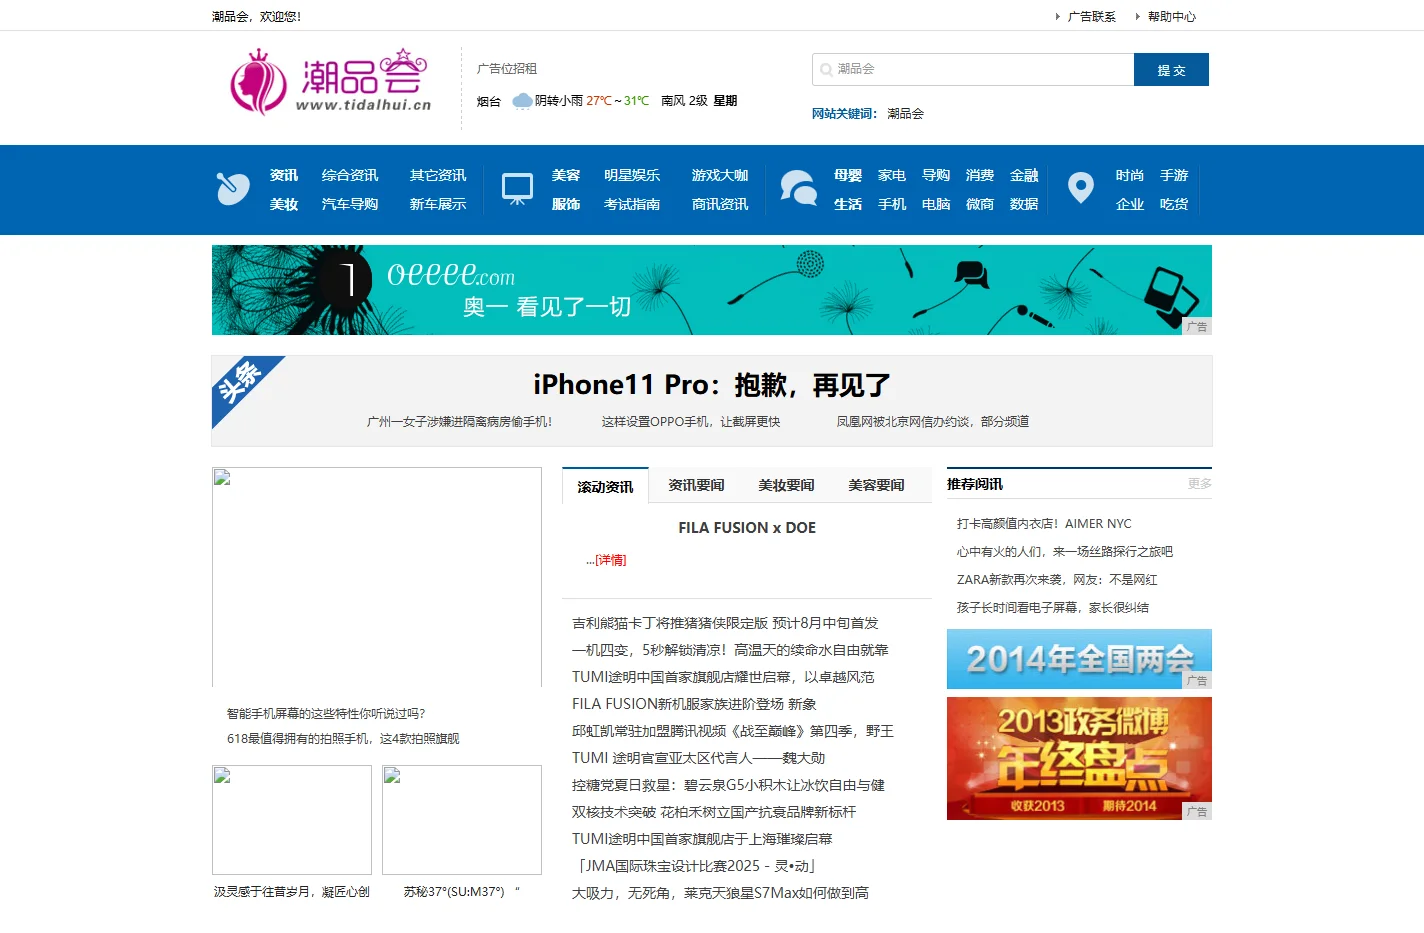Open the 综合资讯 nav item
Screen dimensions: 1424x933
click(x=350, y=175)
